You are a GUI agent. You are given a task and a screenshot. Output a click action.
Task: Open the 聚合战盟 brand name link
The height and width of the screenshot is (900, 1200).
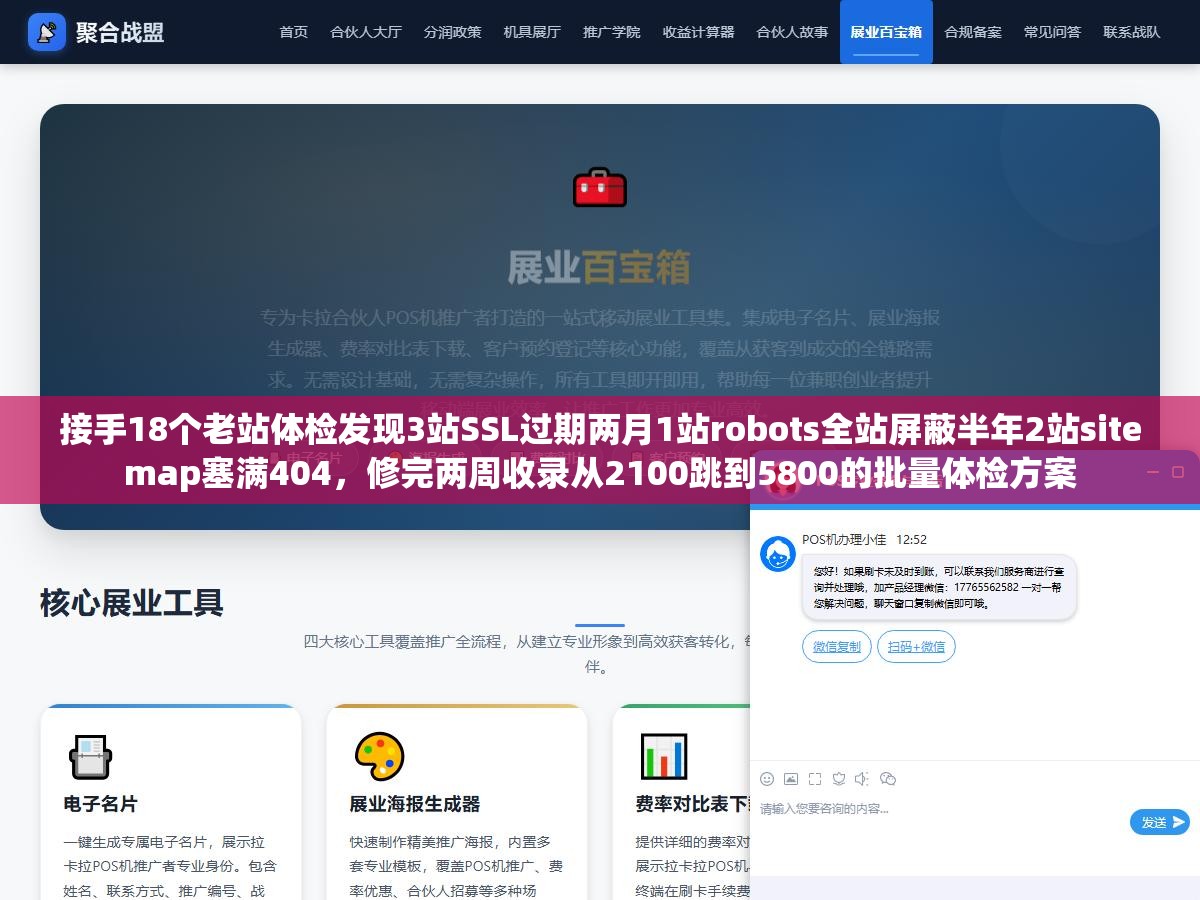click(x=120, y=32)
